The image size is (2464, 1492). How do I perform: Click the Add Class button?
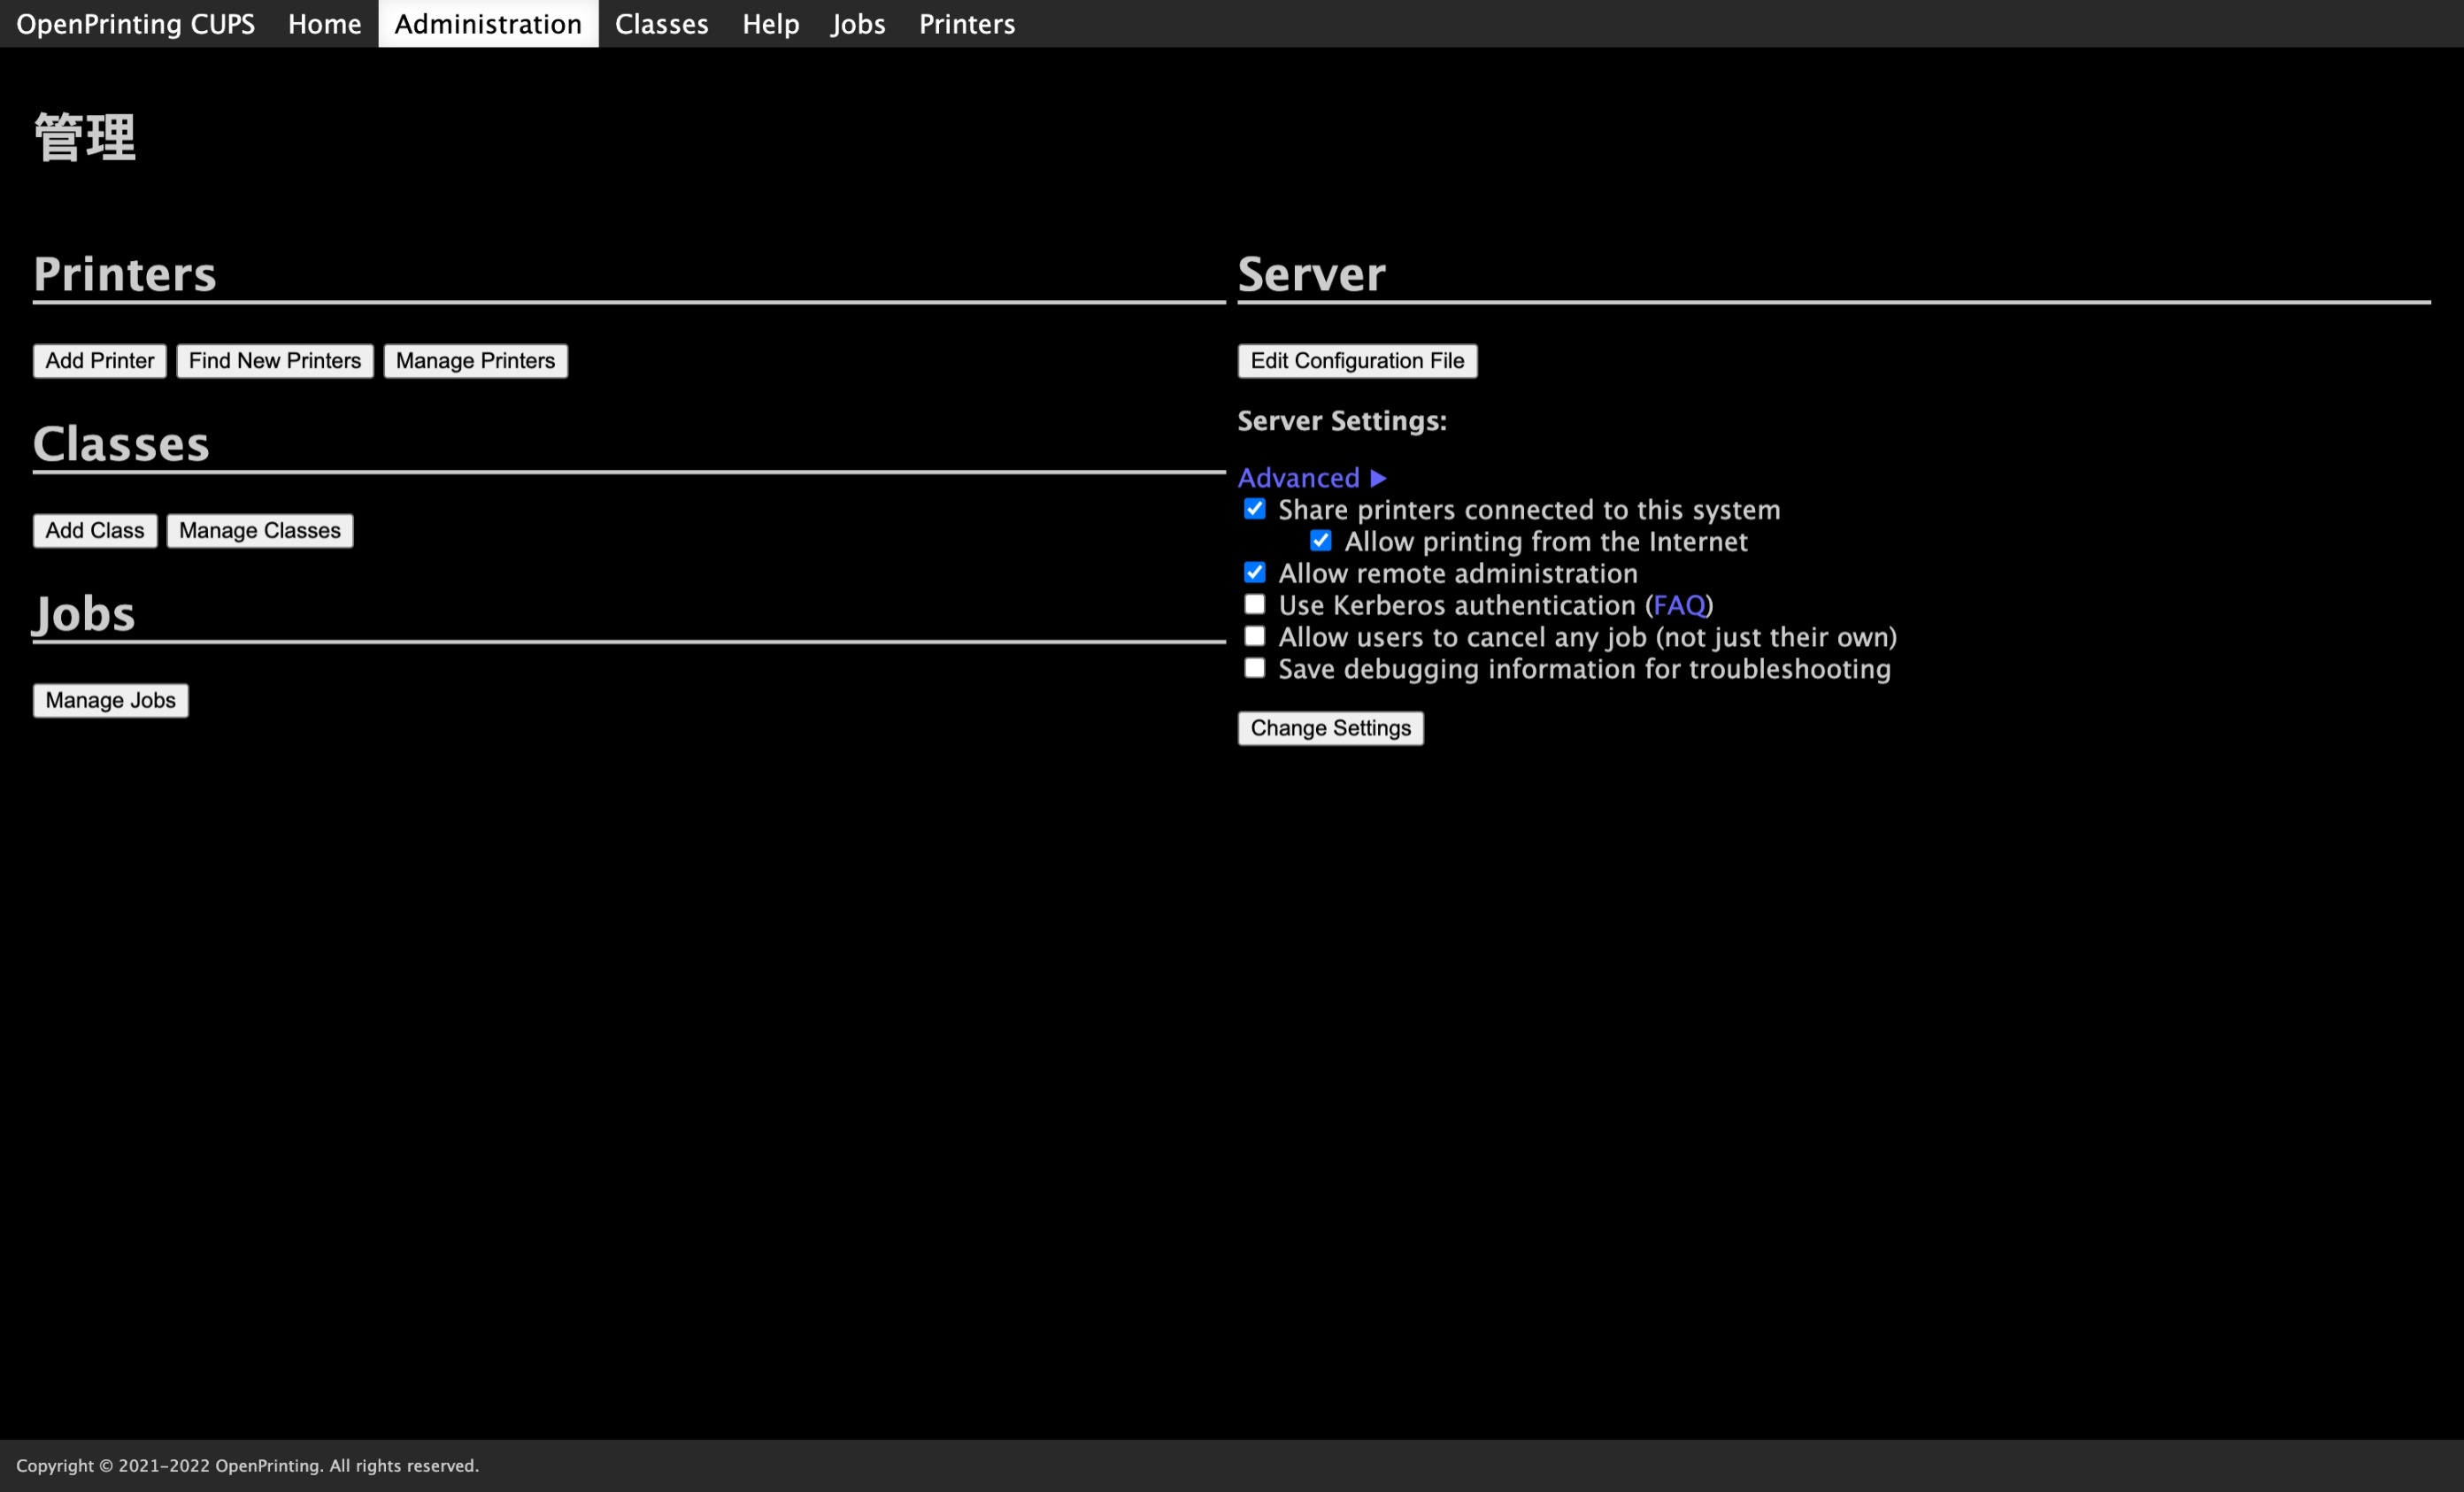click(95, 531)
